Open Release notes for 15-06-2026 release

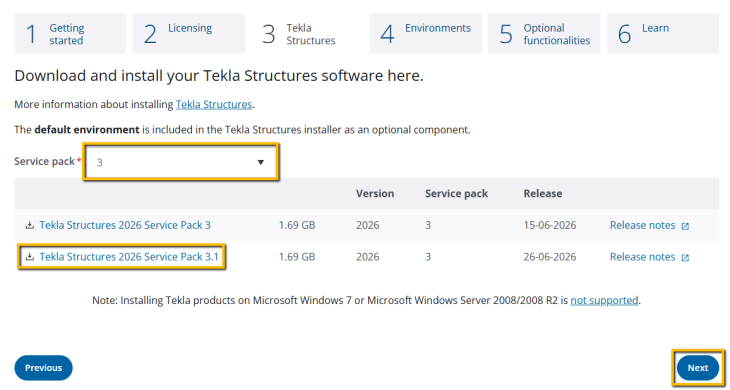click(x=642, y=225)
